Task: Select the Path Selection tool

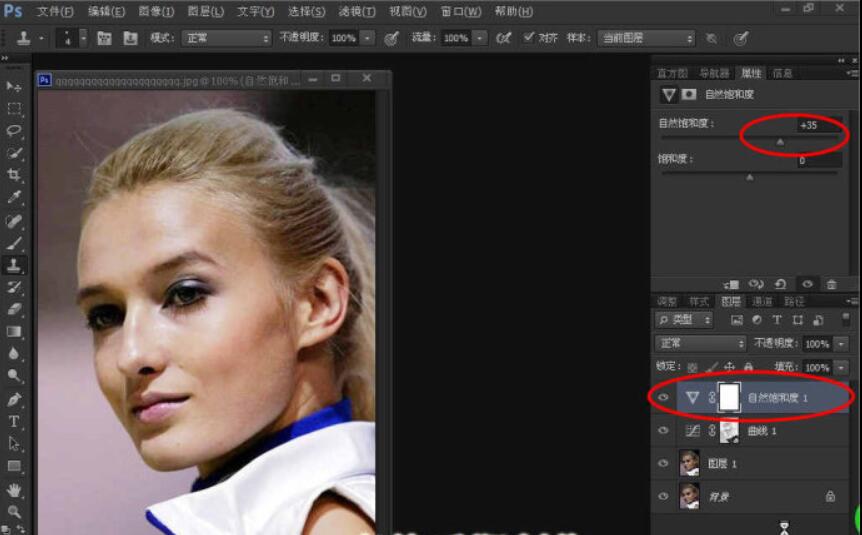Action: [x=14, y=444]
